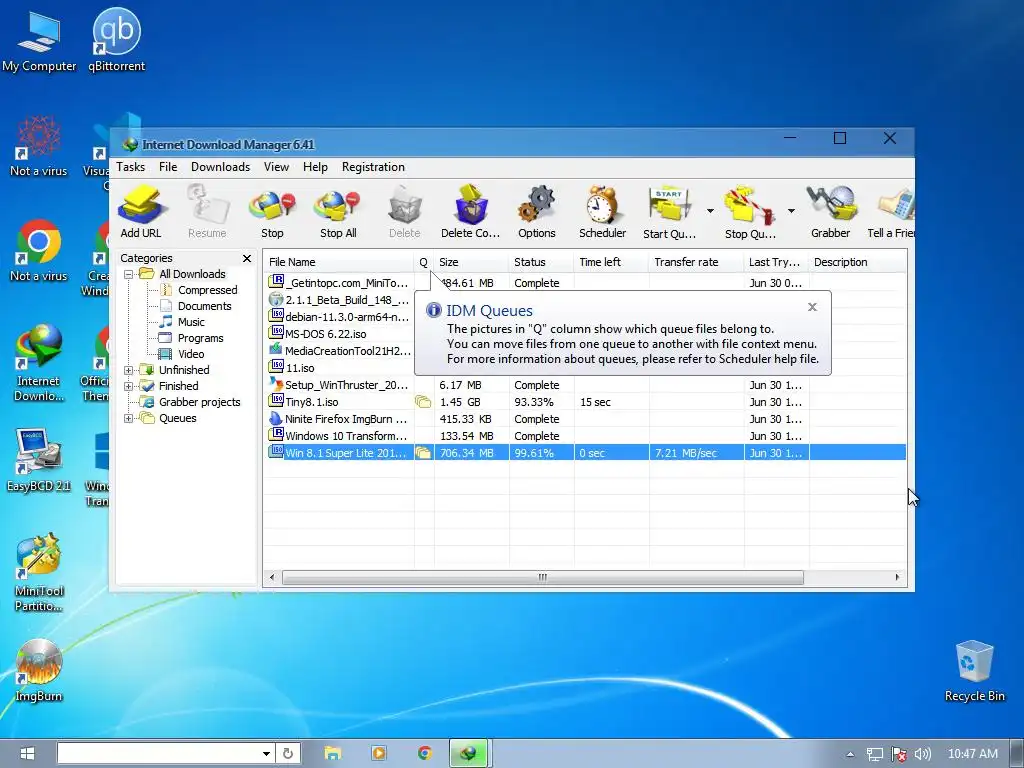Open the Help menu
The image size is (1024, 768).
coord(315,167)
